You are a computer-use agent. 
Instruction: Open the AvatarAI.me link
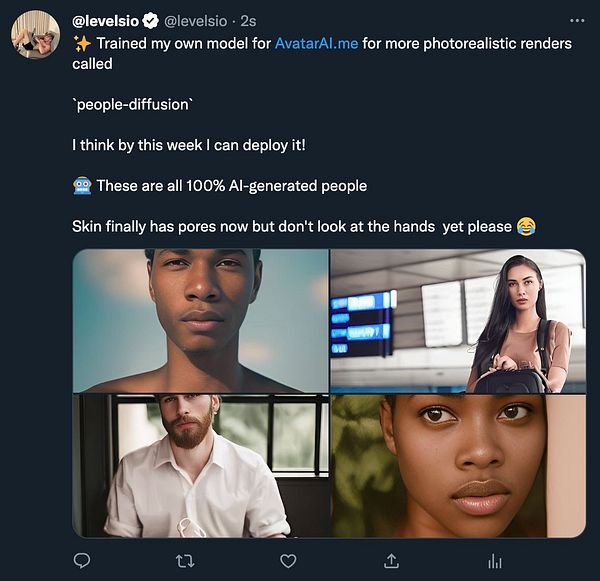316,44
